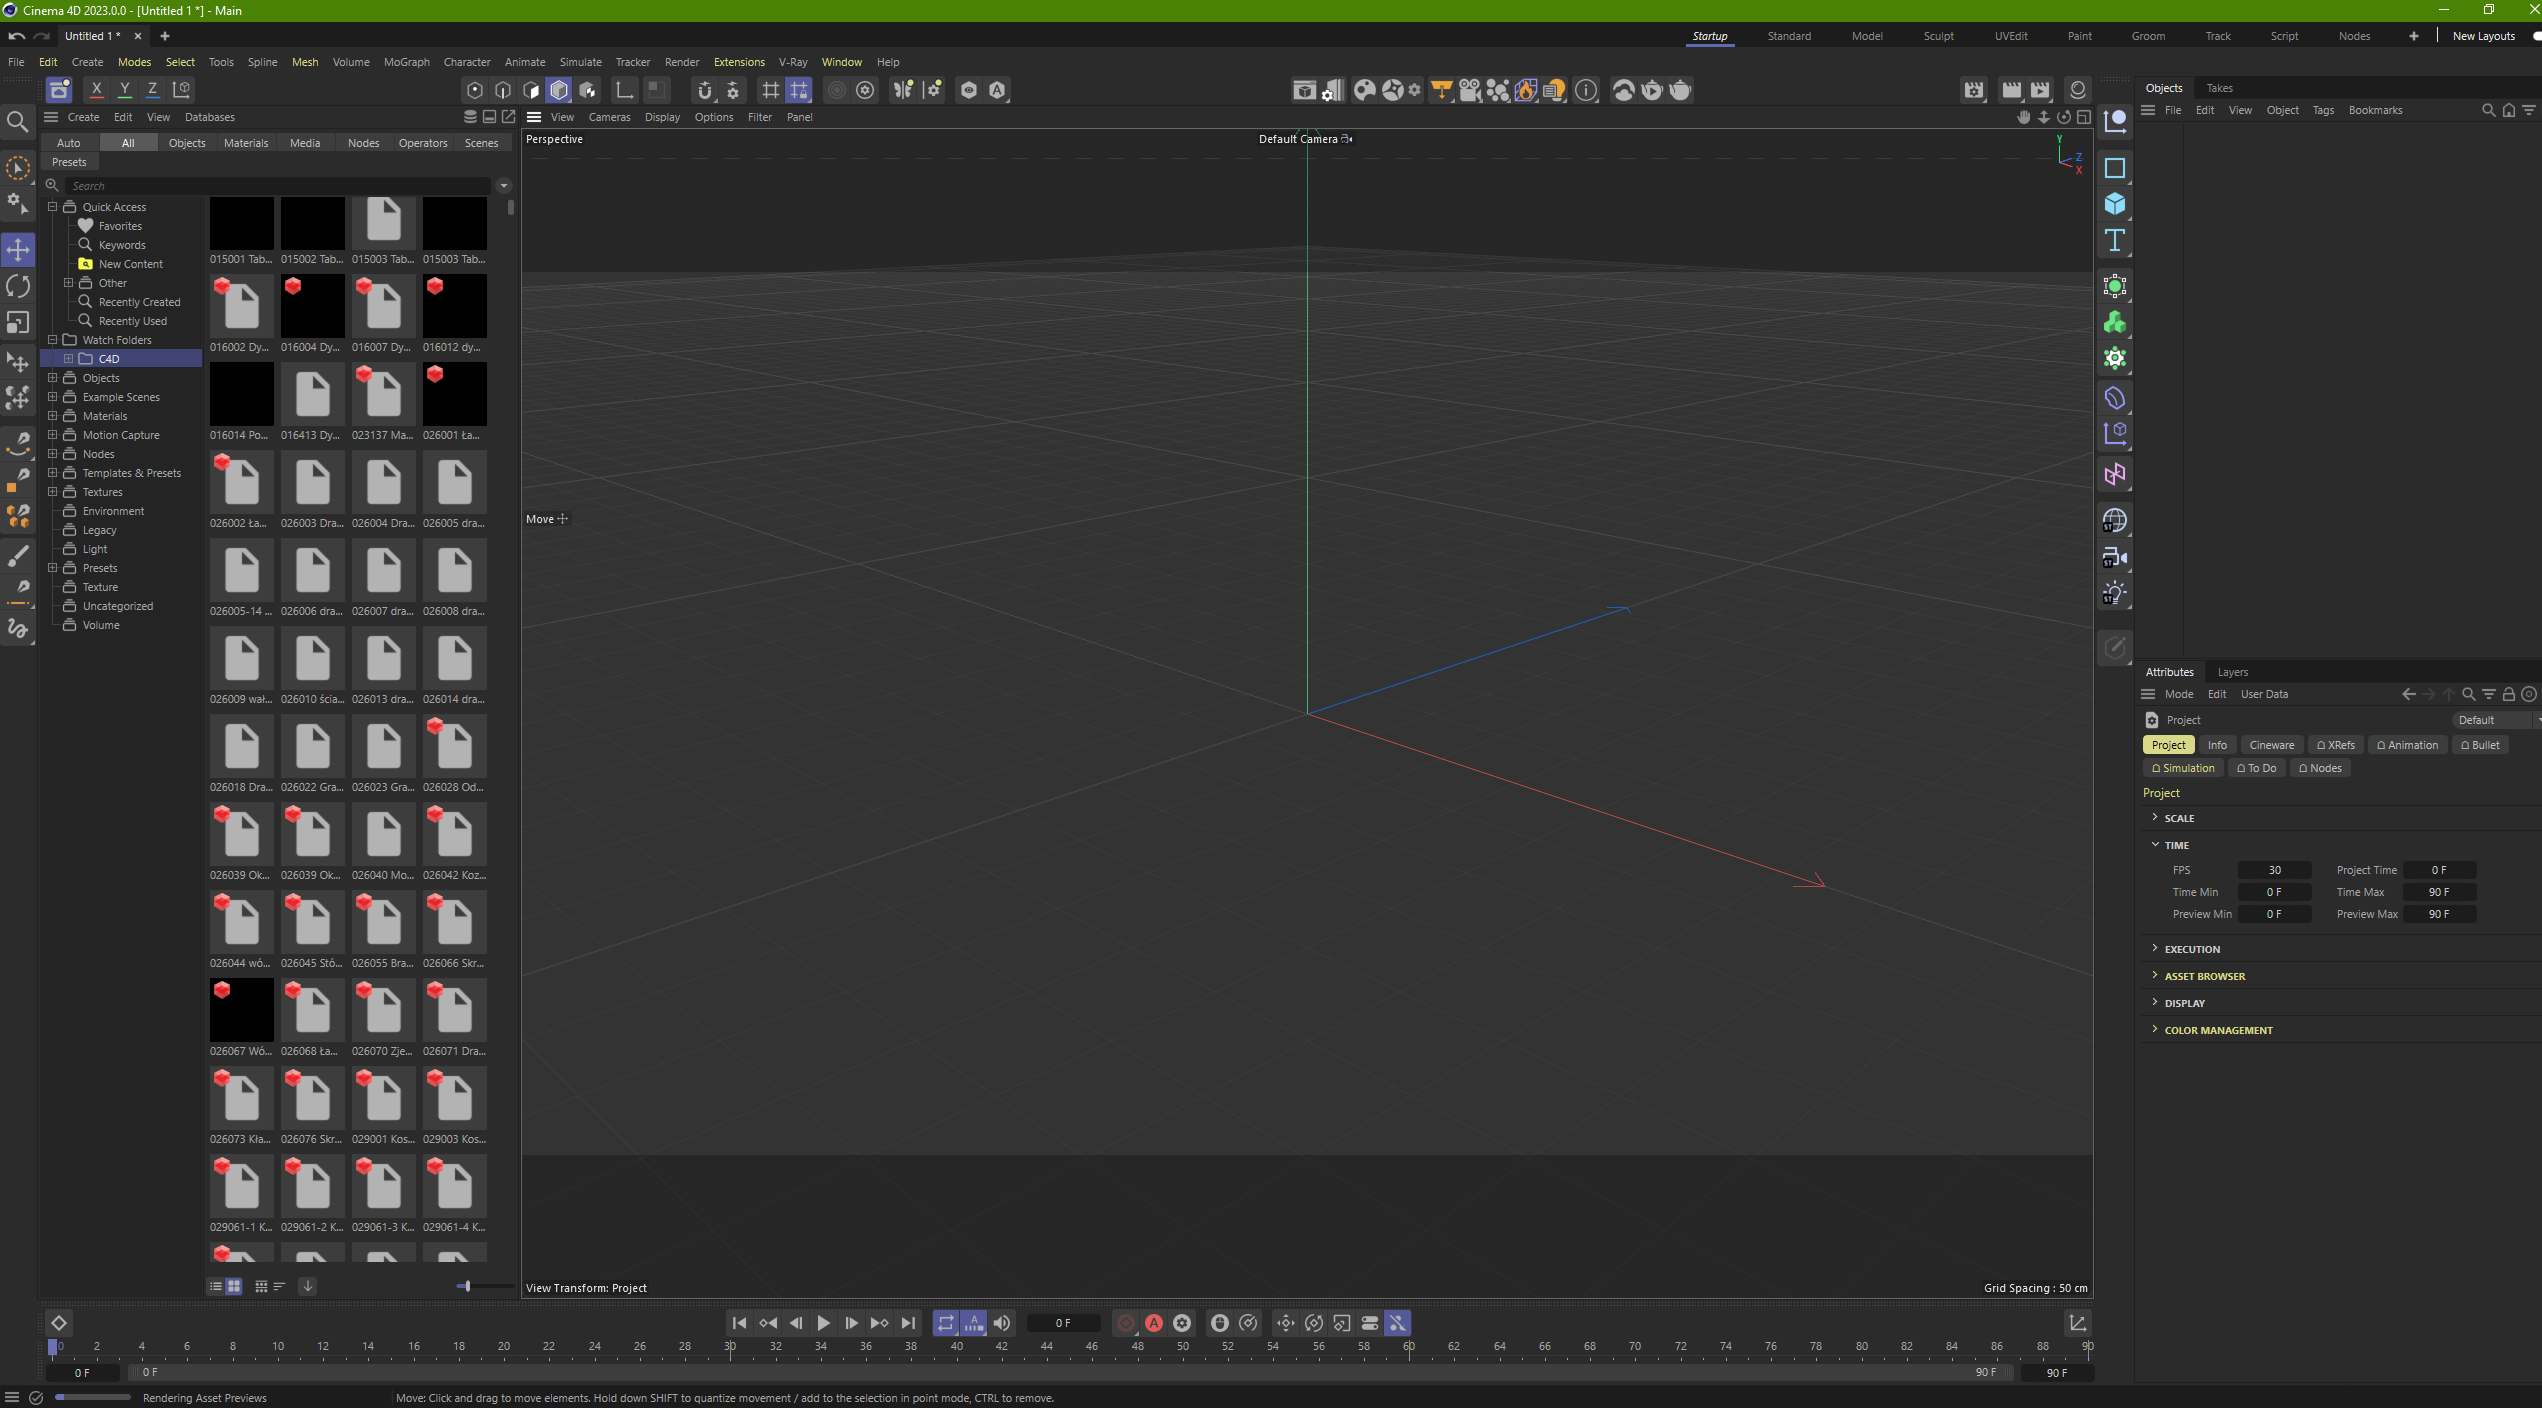Select the Scale tool in left toolbar
The width and height of the screenshot is (2542, 1408).
coord(18,322)
